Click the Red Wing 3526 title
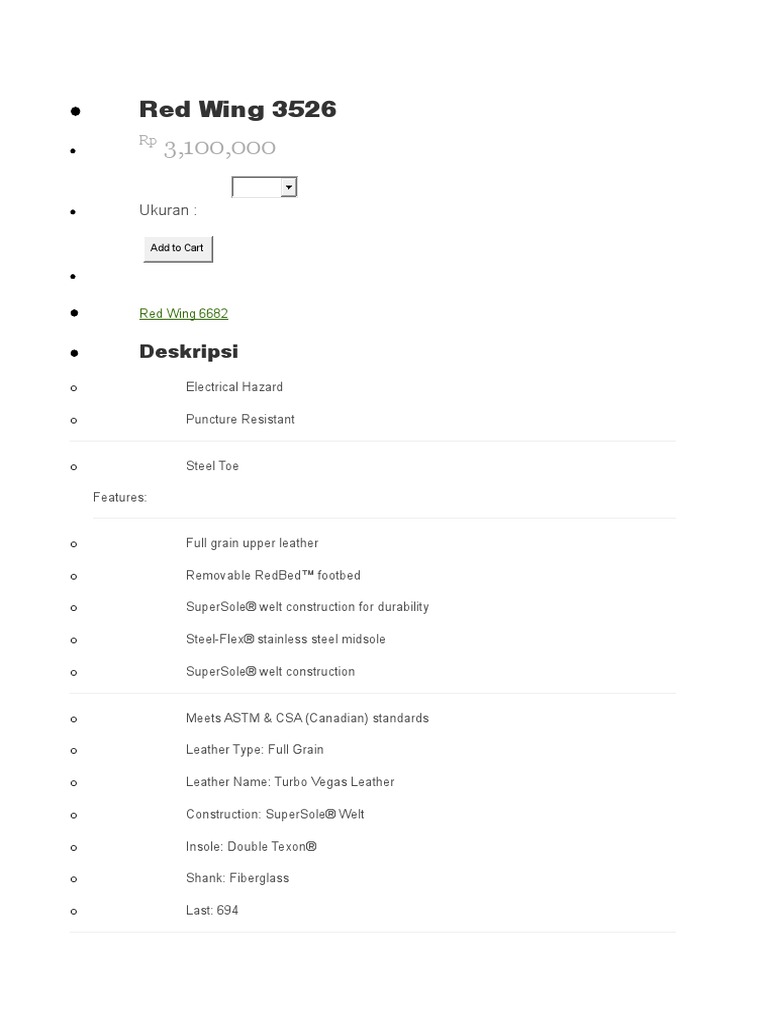Screen dimensions: 768x1024 (237, 110)
